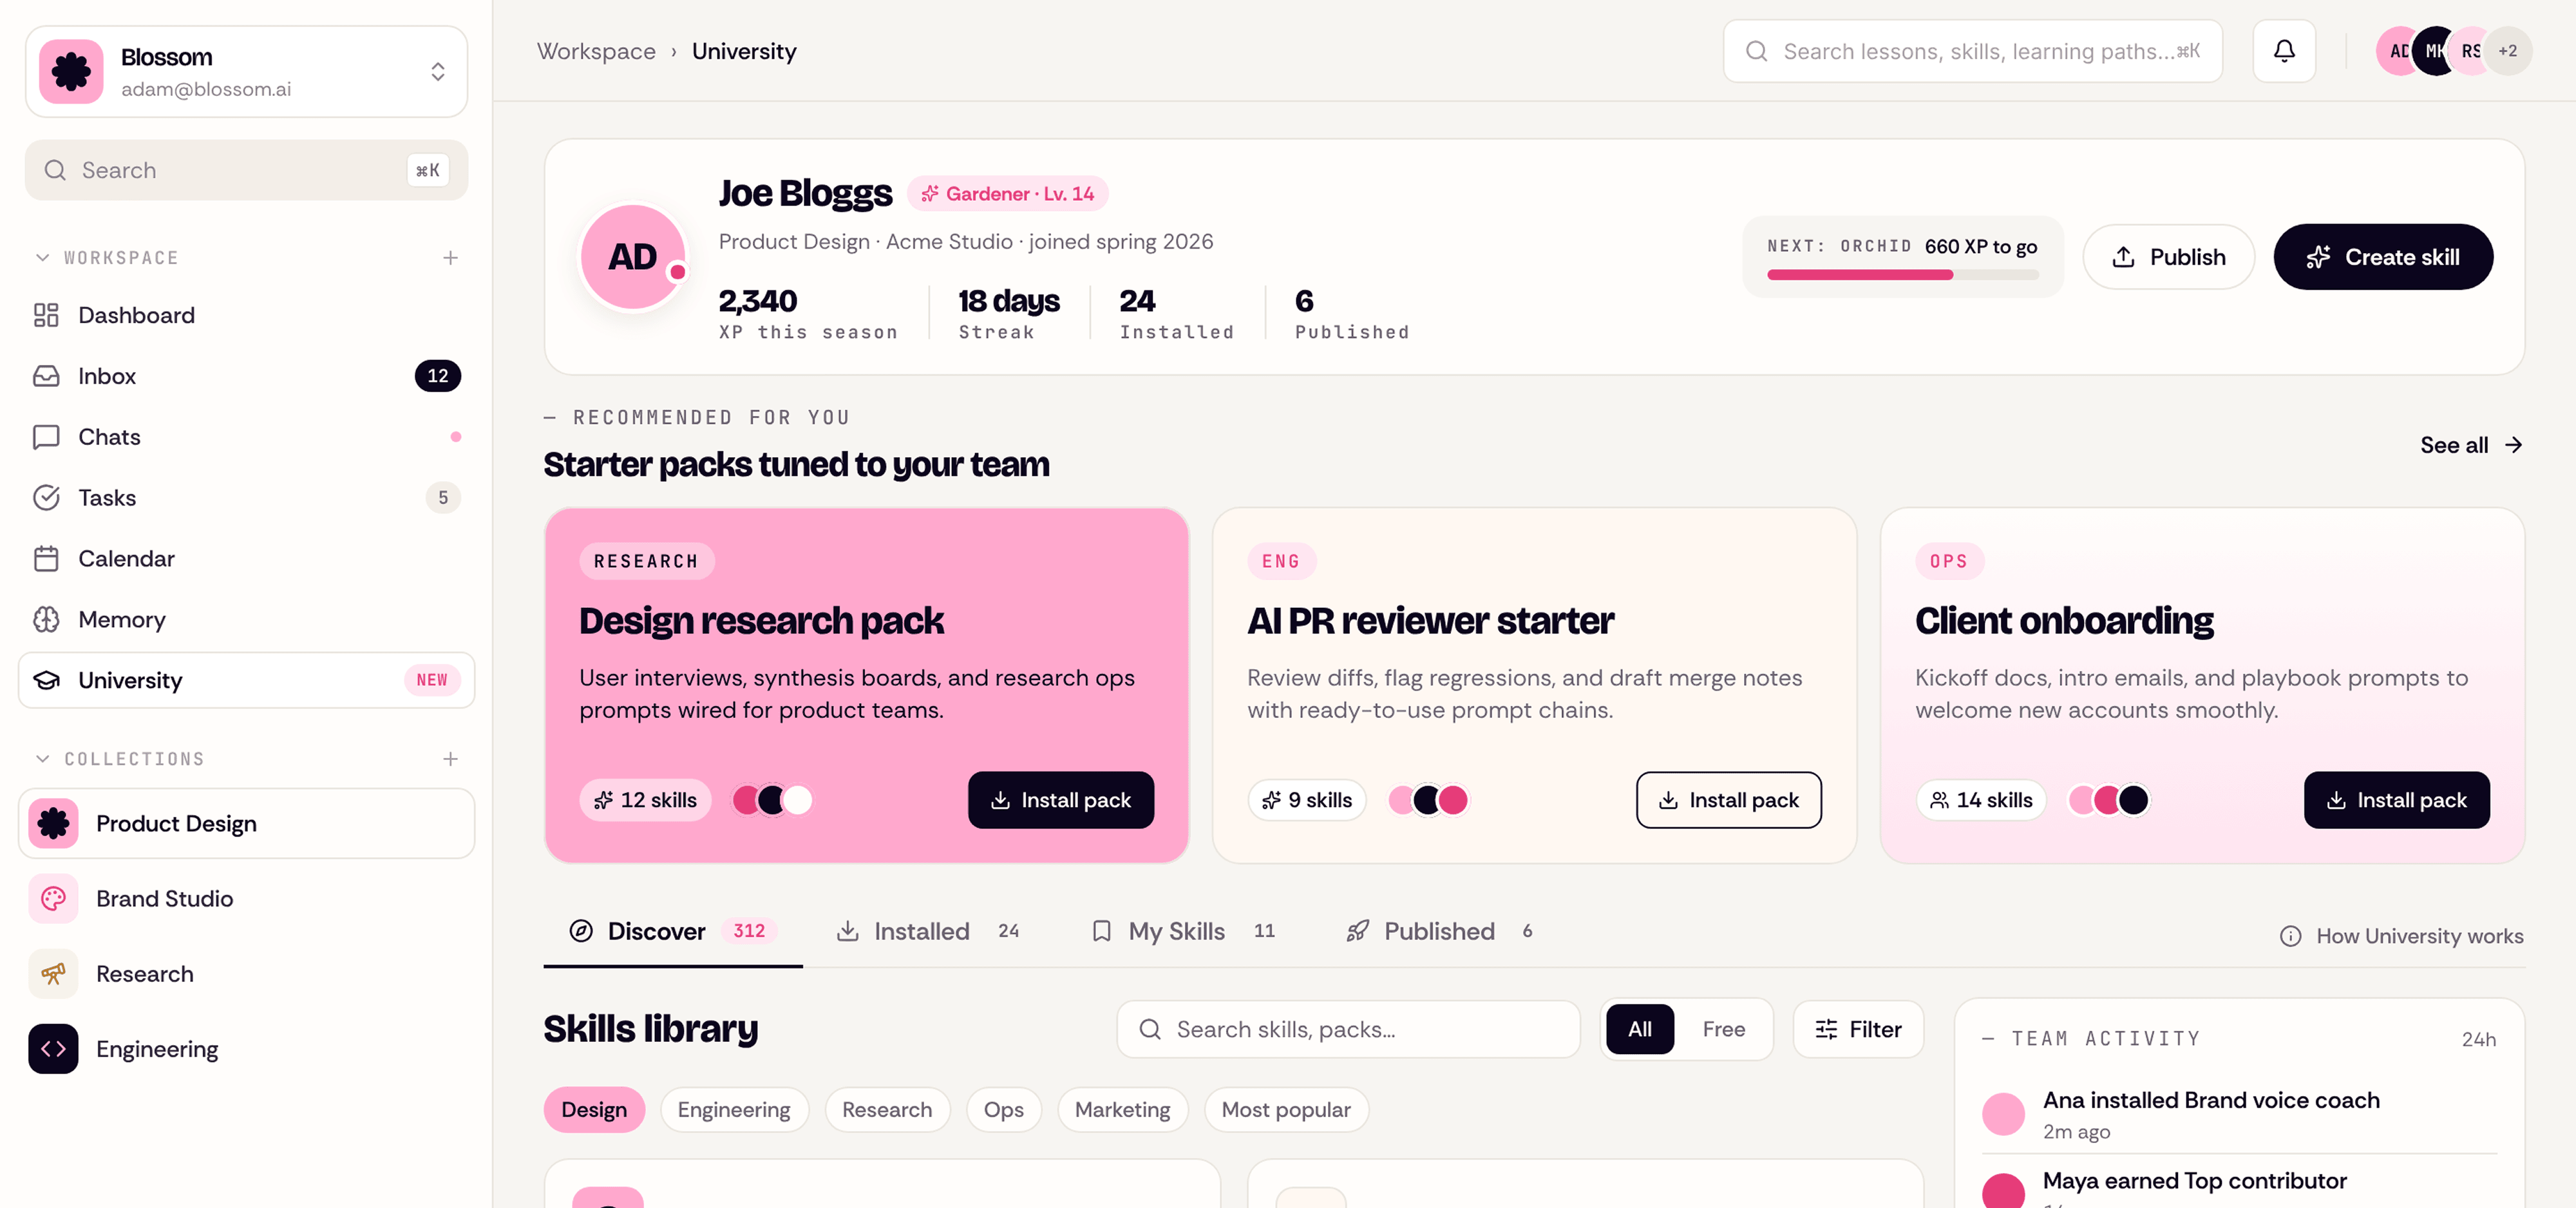Click the RESEARCH tag on the pack
The image size is (2576, 1208).
[646, 561]
